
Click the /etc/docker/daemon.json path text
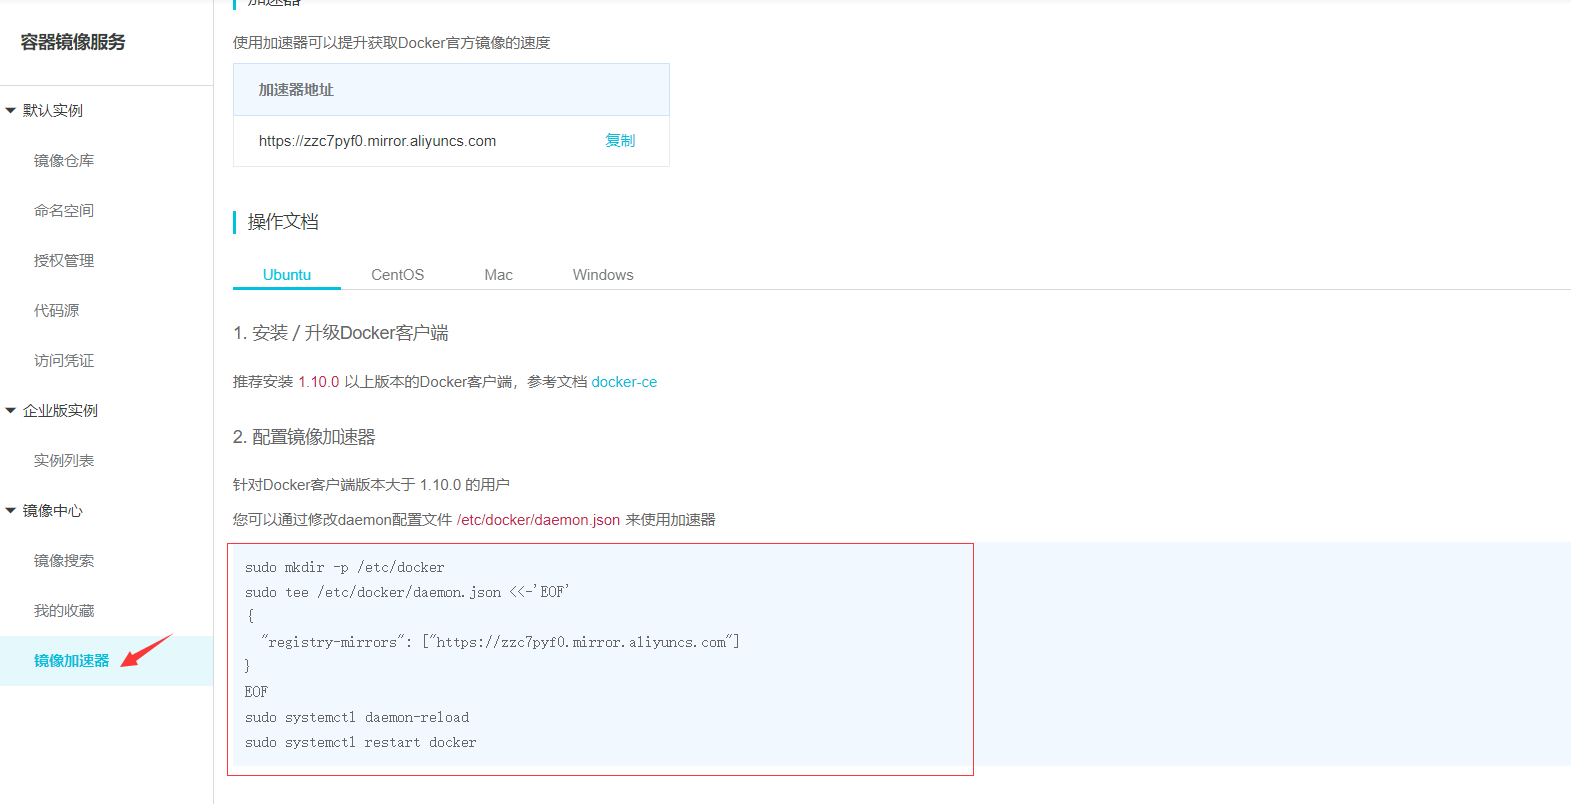pos(538,520)
